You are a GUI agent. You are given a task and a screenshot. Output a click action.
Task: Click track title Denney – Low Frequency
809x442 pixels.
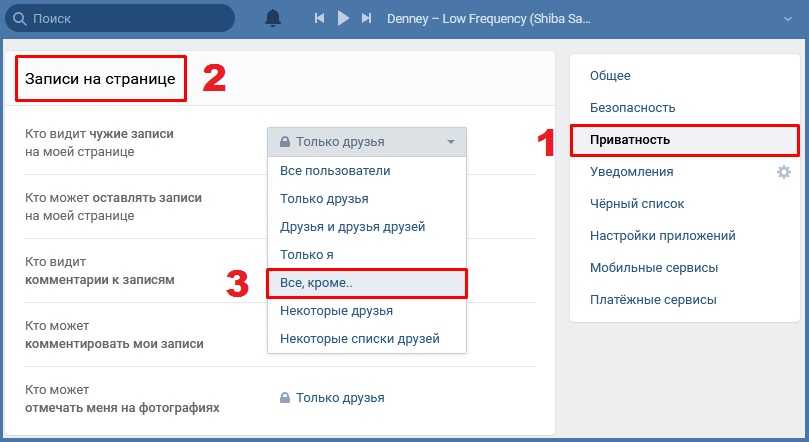(488, 19)
